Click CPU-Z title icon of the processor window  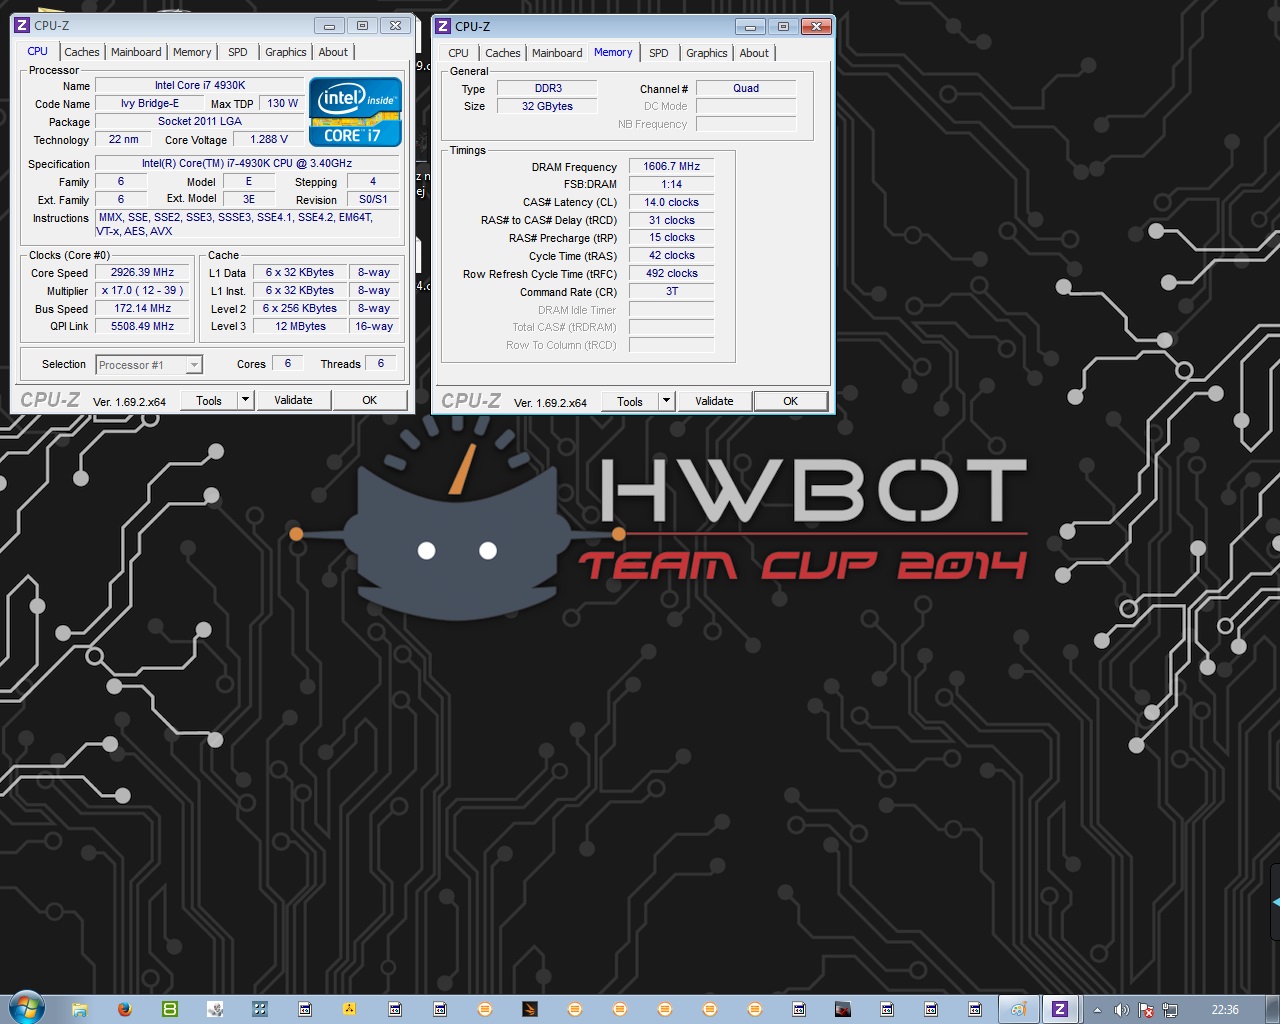point(22,25)
